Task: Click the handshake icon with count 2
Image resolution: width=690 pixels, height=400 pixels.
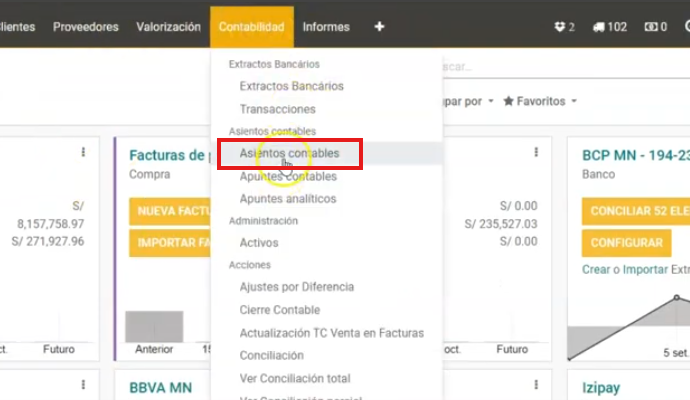Action: (564, 27)
